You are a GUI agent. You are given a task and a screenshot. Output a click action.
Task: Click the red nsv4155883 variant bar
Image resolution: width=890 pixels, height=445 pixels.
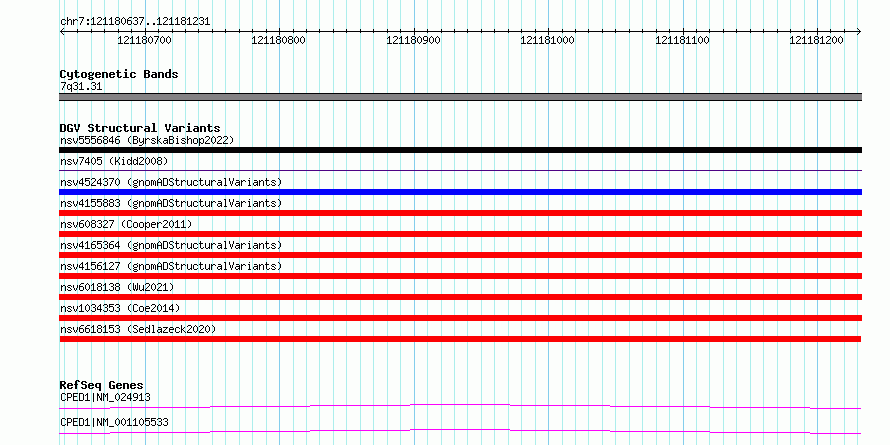[460, 213]
